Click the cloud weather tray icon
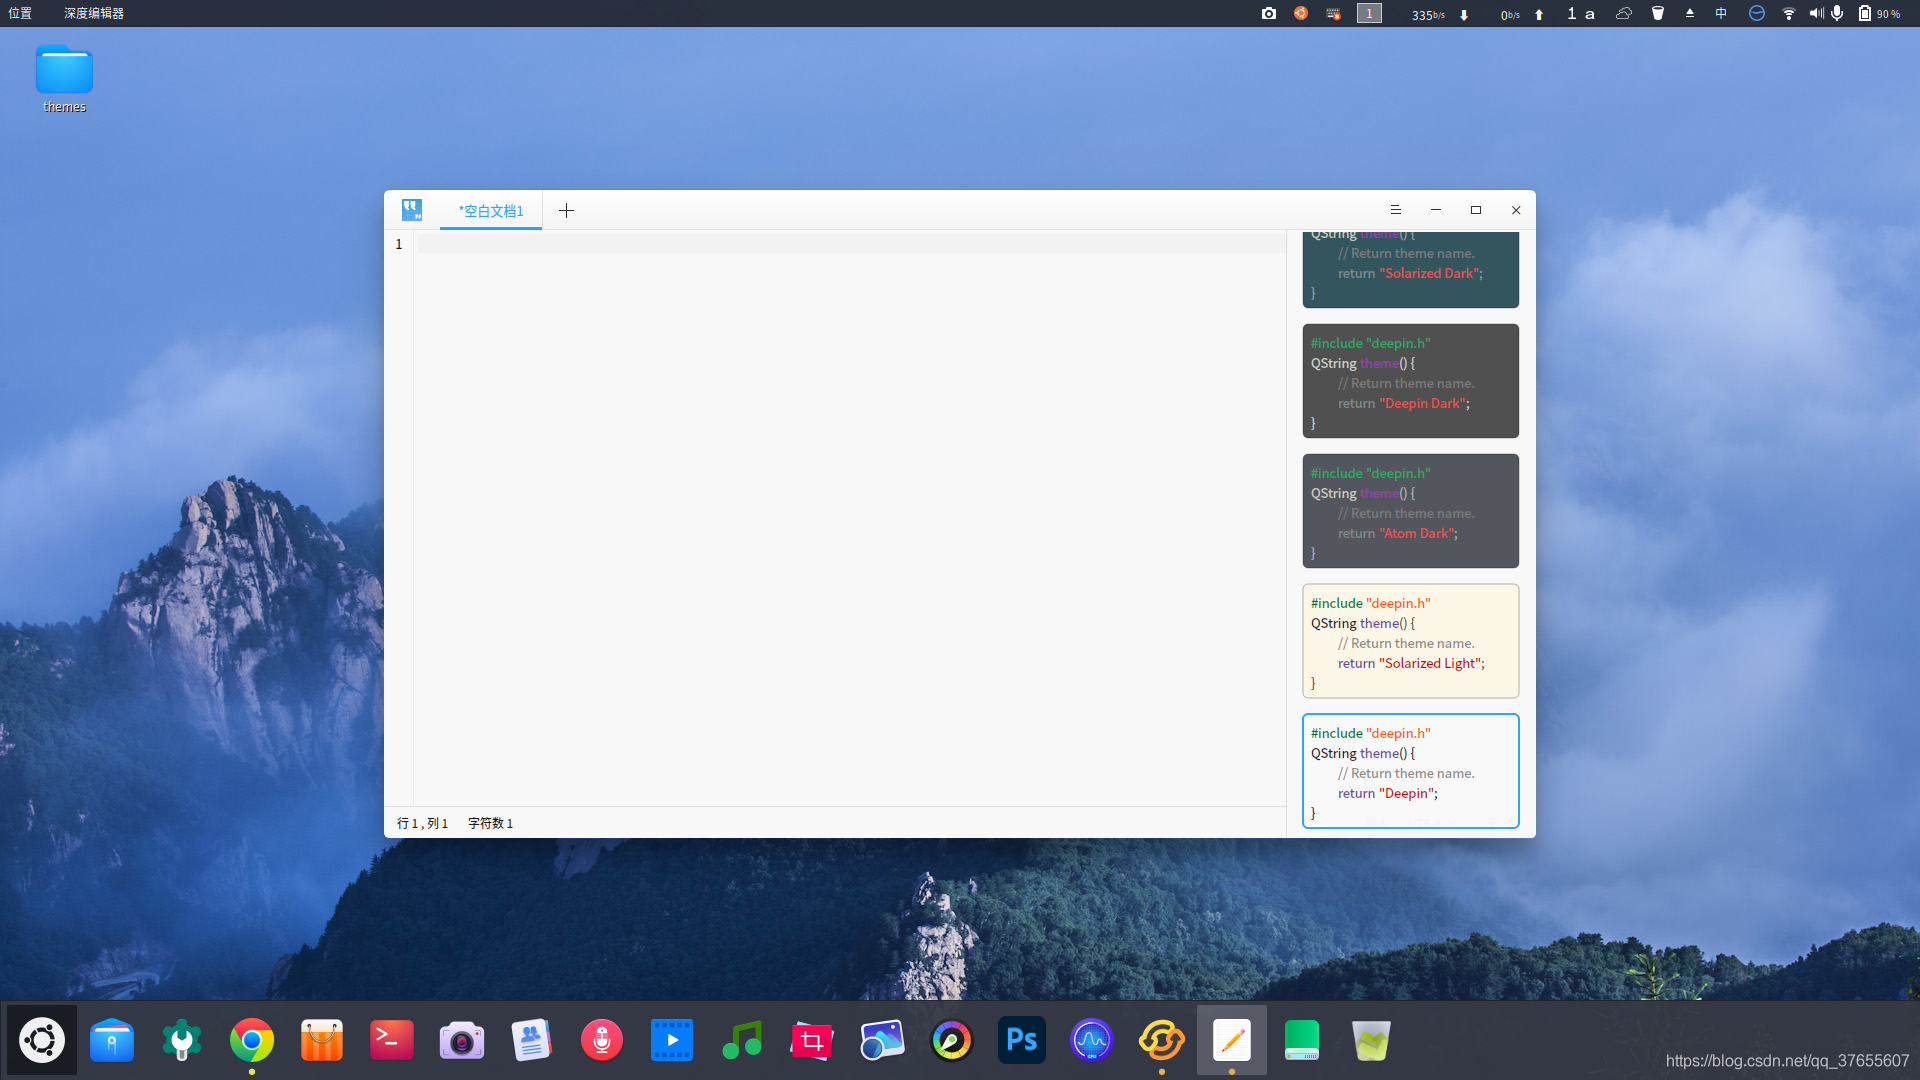This screenshot has height=1080, width=1920. [x=1624, y=13]
